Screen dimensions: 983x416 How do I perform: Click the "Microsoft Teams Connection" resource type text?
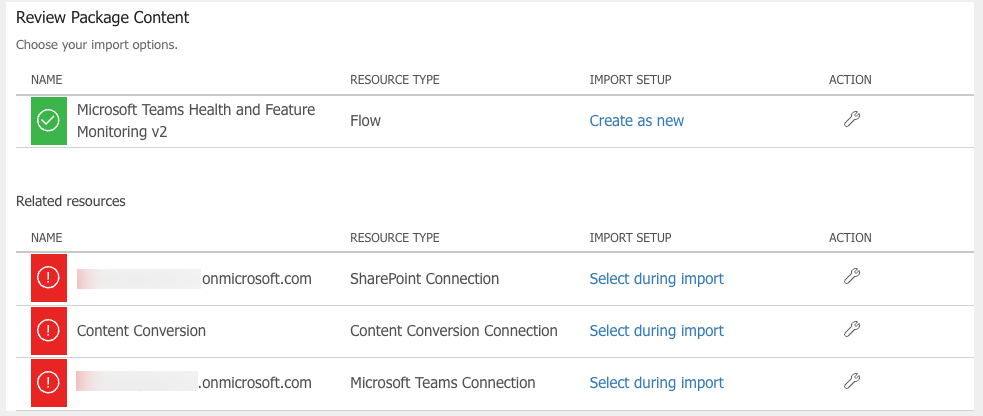click(442, 383)
